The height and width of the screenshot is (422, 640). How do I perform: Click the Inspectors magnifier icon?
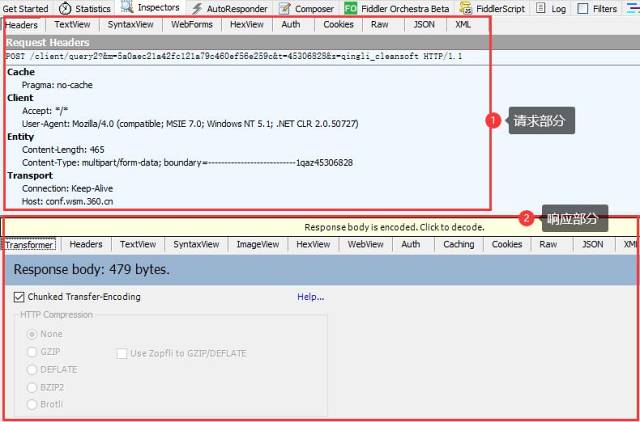127,7
